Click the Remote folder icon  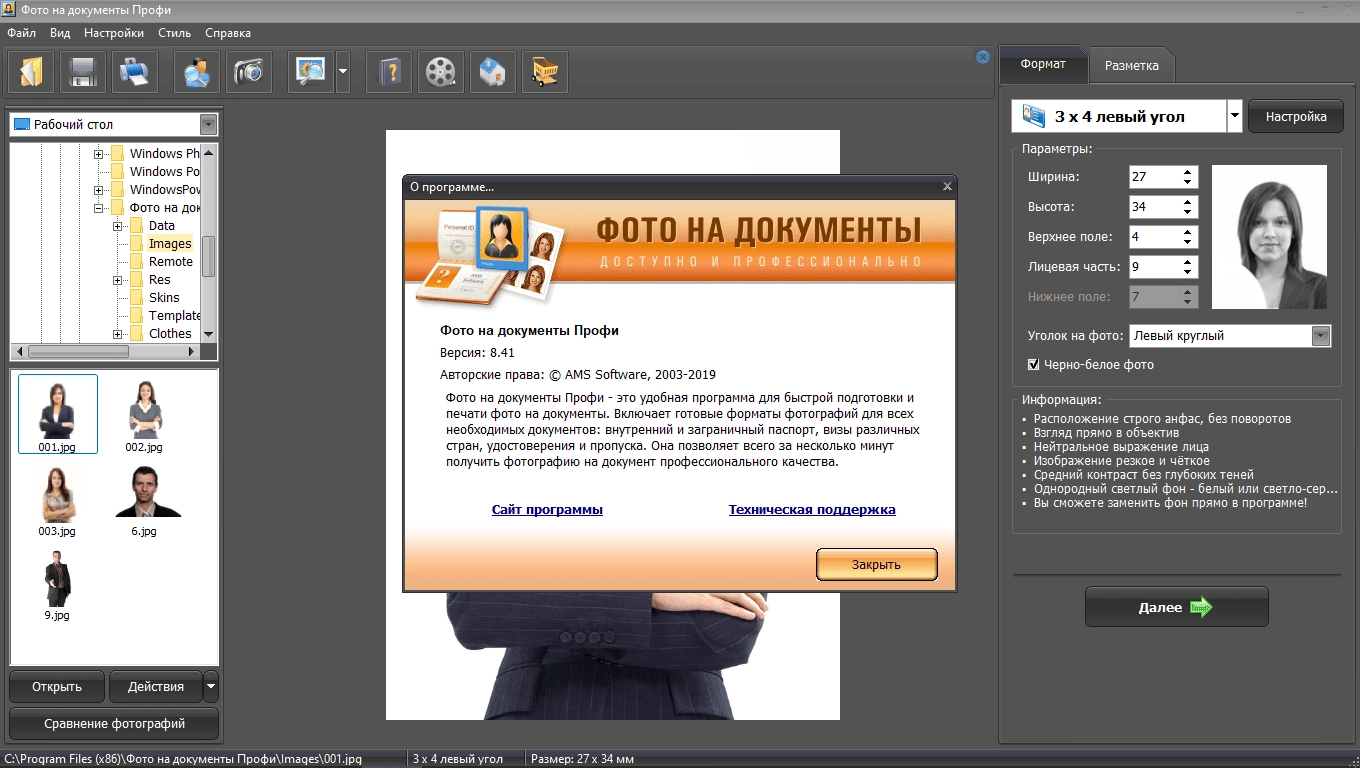click(137, 261)
